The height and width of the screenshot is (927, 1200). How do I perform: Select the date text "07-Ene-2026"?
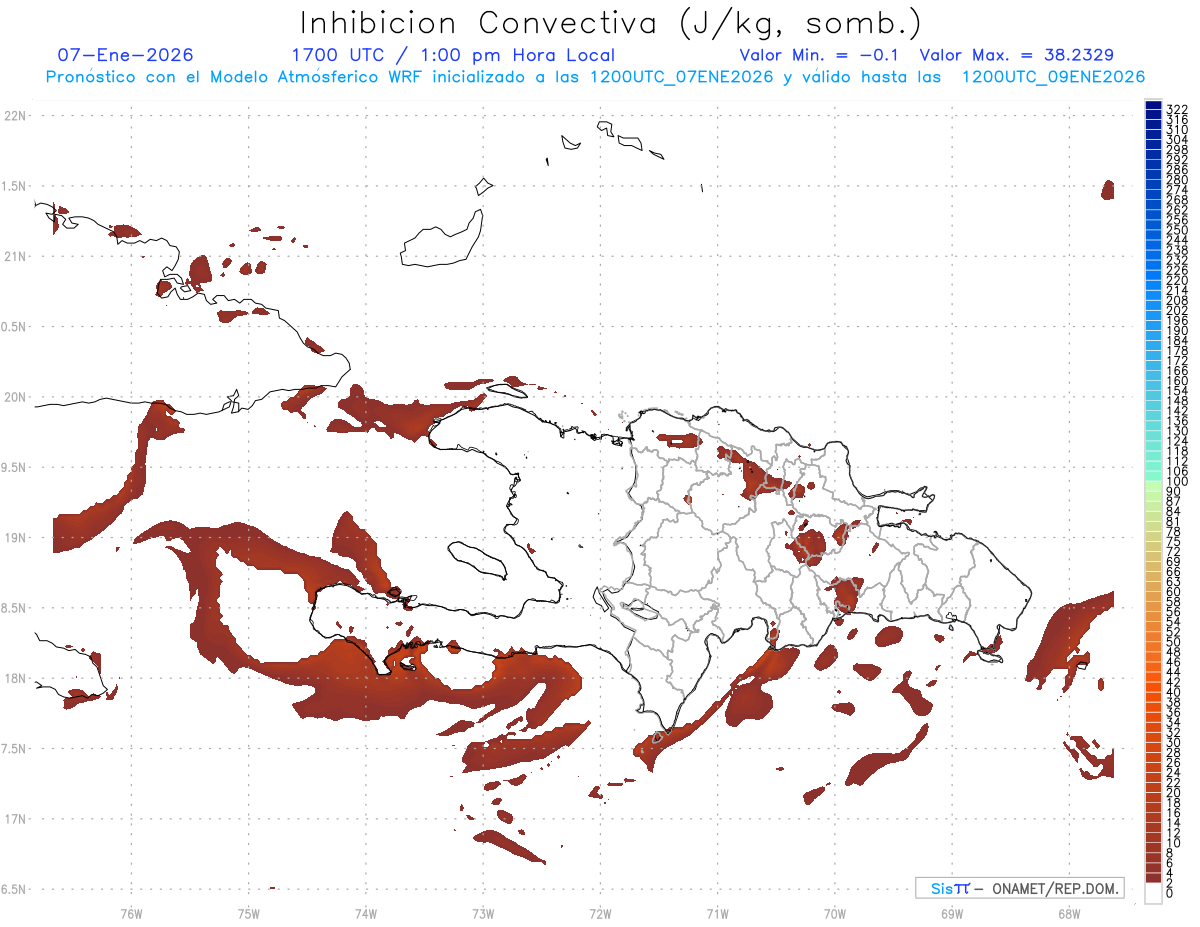coord(126,55)
